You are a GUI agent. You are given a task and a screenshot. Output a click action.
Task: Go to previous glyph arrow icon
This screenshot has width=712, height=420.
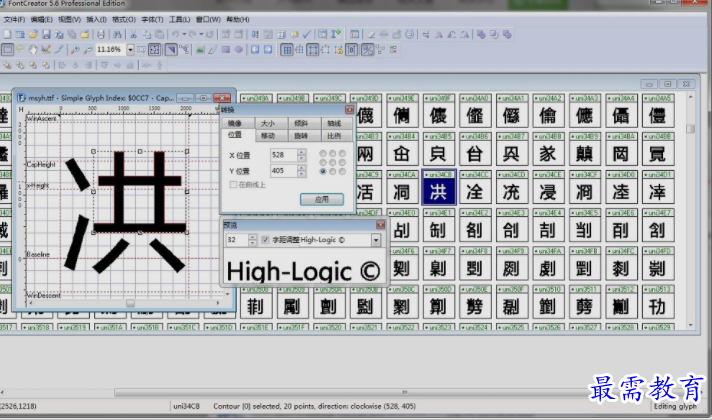pos(255,49)
